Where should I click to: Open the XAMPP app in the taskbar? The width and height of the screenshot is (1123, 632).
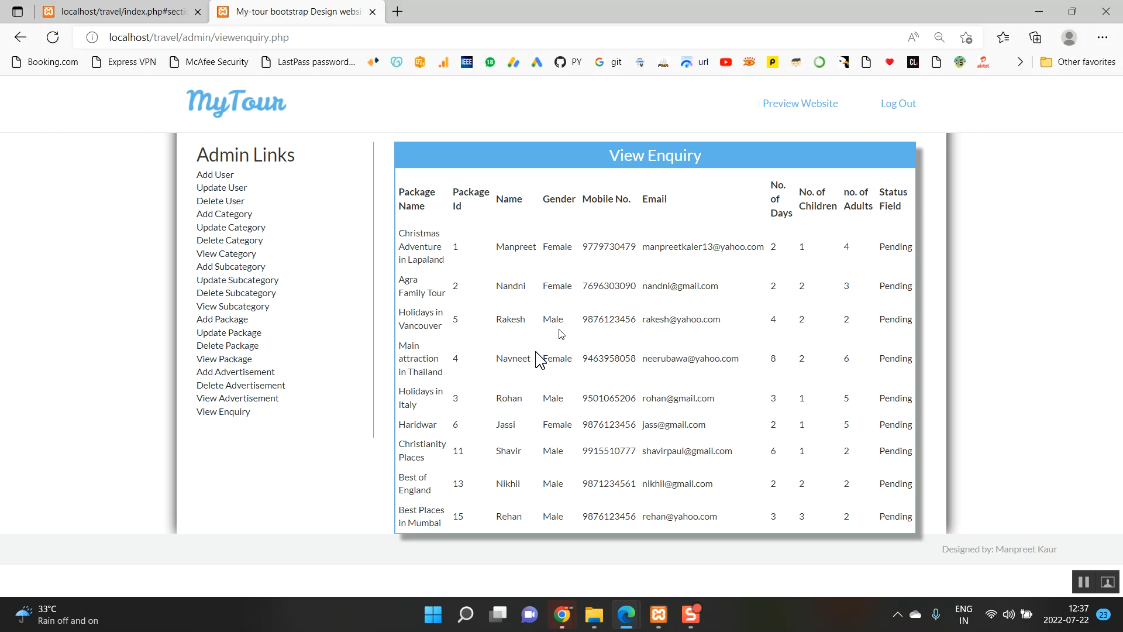(658, 614)
